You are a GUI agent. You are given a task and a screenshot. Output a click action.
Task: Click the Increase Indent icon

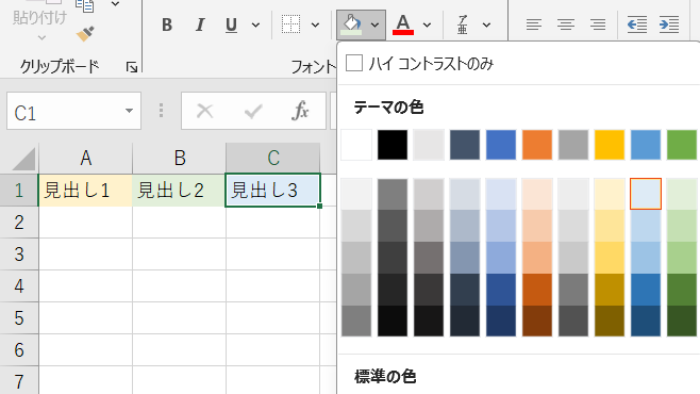point(669,25)
